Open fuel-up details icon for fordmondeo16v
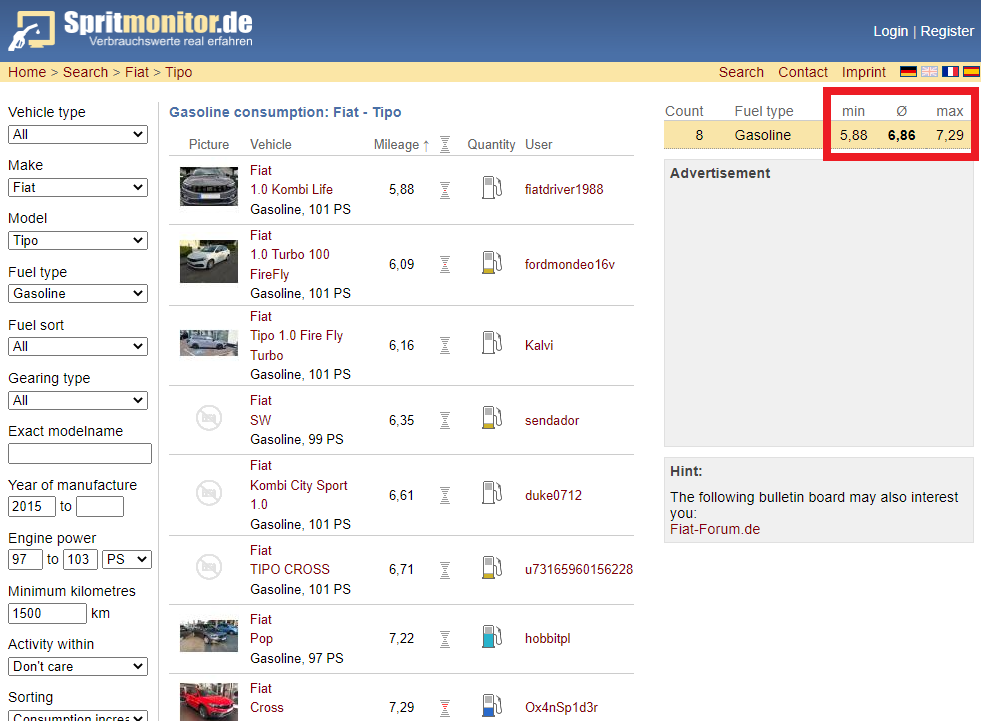The image size is (981, 721). click(x=492, y=263)
